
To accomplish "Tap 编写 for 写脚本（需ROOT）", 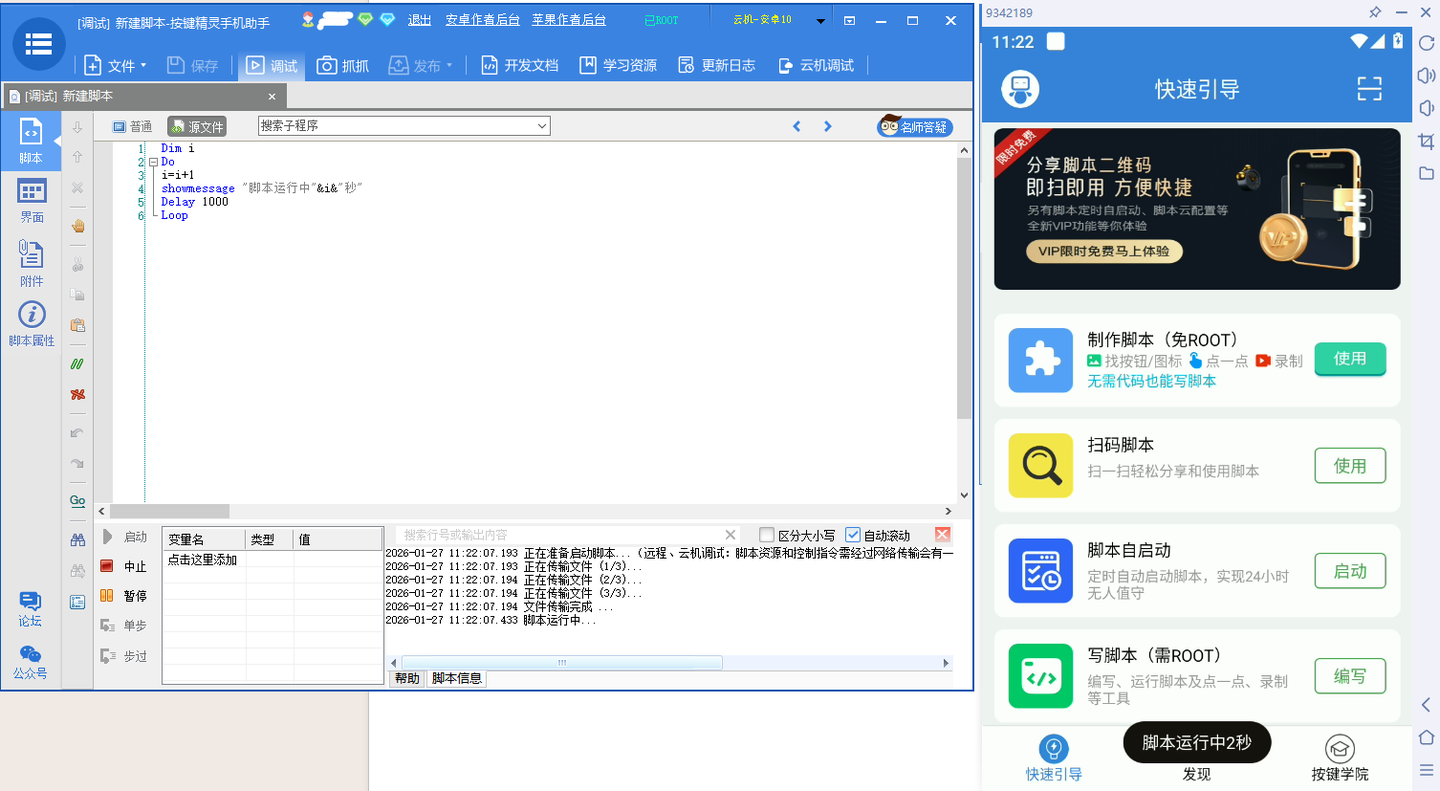I will [x=1350, y=677].
